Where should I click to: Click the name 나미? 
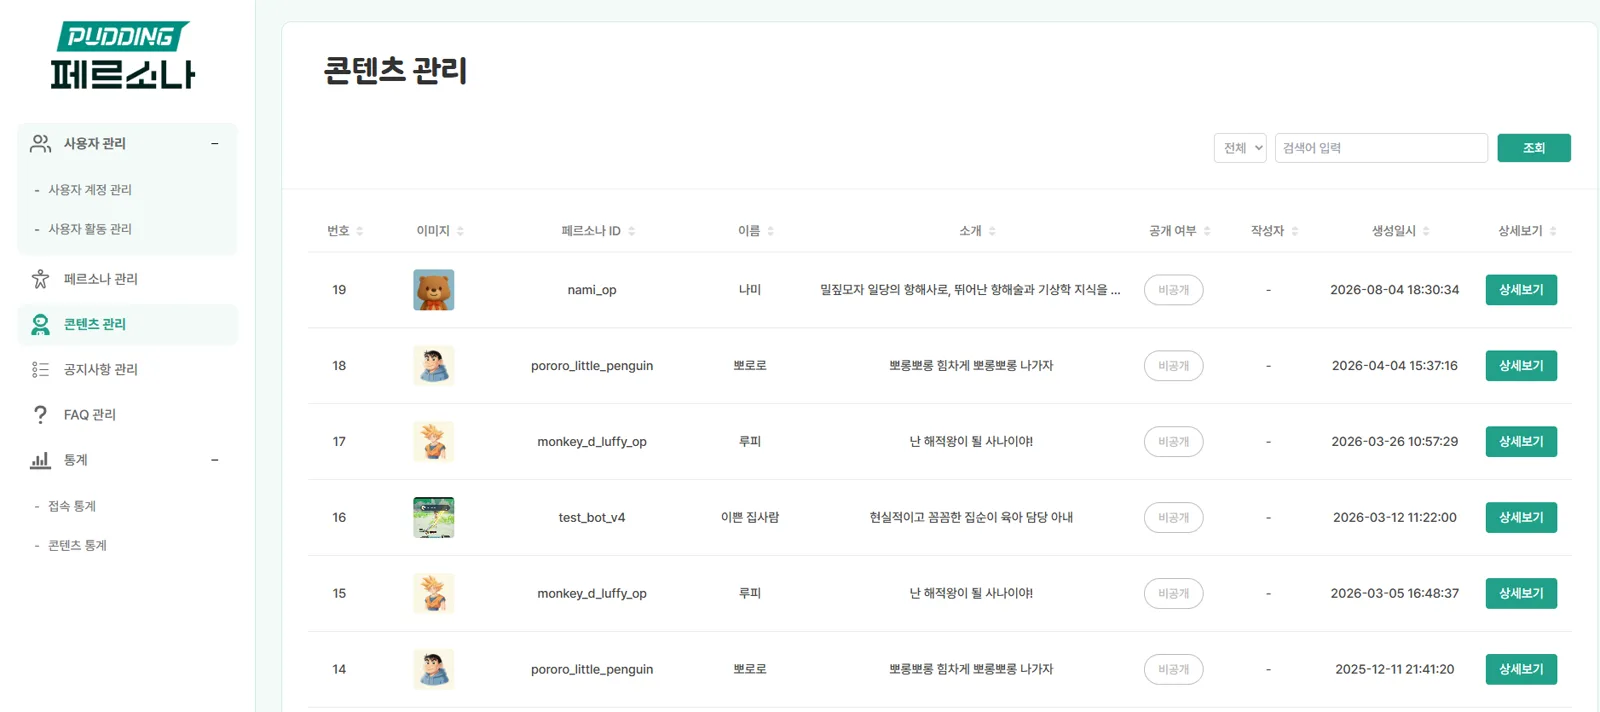pos(750,290)
